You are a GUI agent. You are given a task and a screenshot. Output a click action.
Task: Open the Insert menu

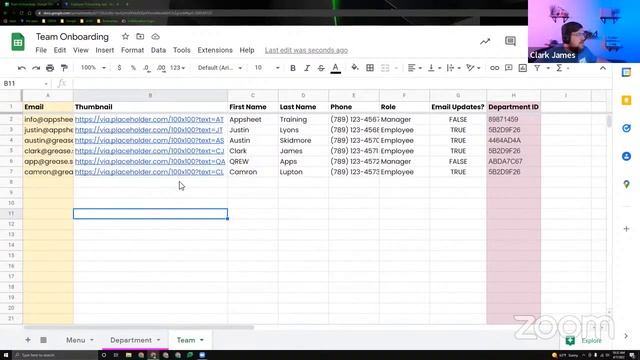[x=104, y=50]
